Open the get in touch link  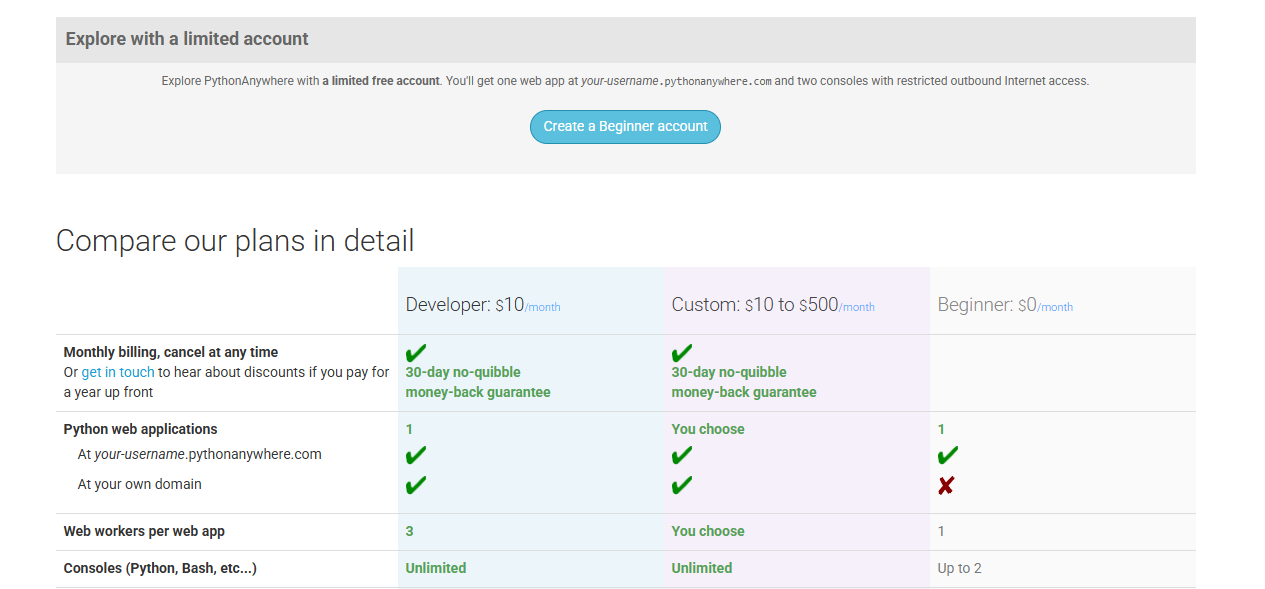click(x=118, y=372)
